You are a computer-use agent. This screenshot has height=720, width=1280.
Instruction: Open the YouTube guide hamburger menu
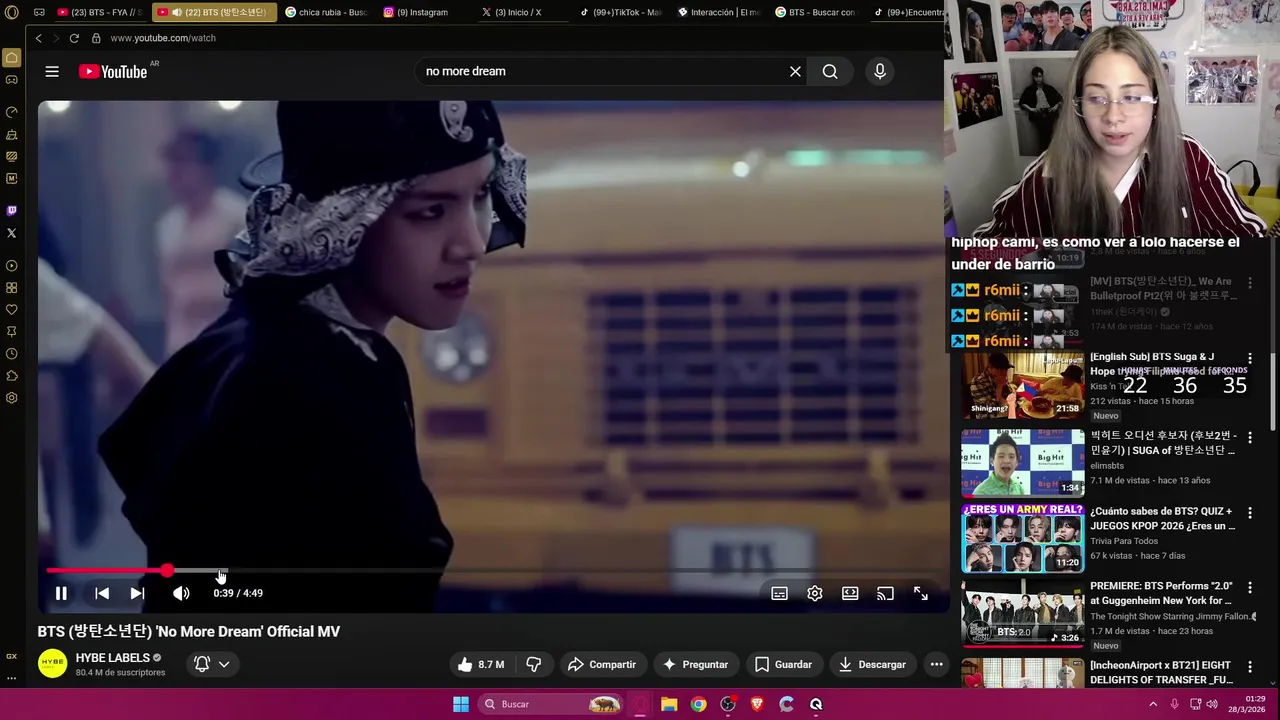(x=52, y=71)
